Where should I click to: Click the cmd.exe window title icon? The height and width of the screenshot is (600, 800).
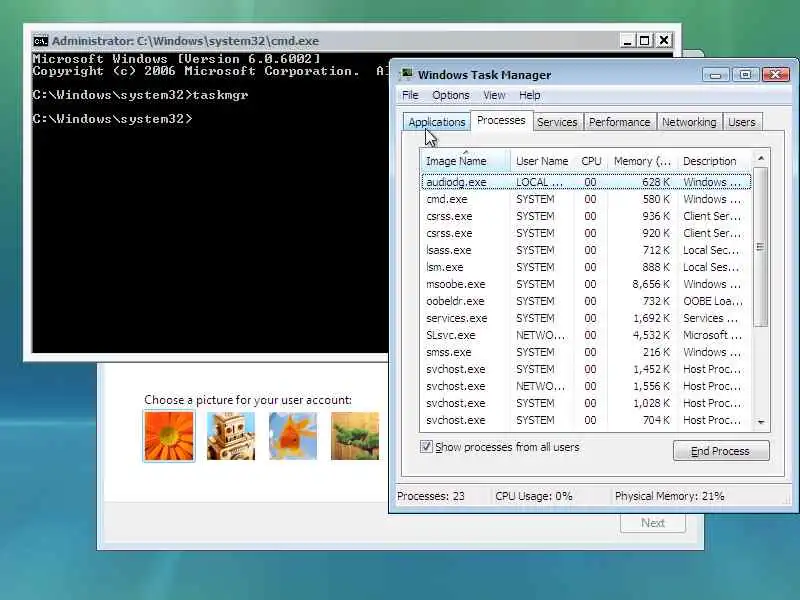(40, 41)
